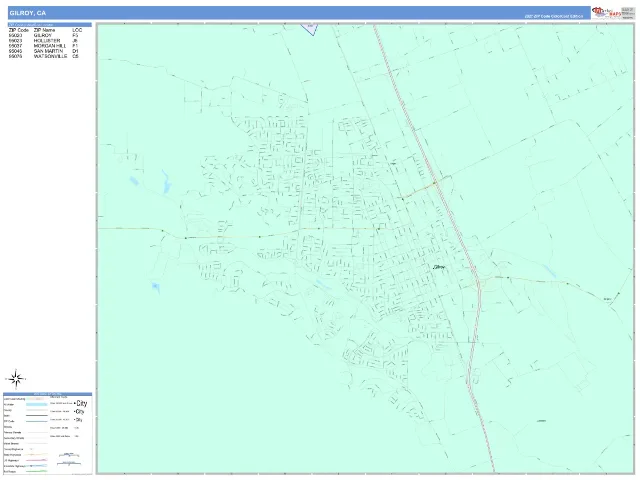Click the pink US Highways line in legend
640x480 pixels.
37,460
